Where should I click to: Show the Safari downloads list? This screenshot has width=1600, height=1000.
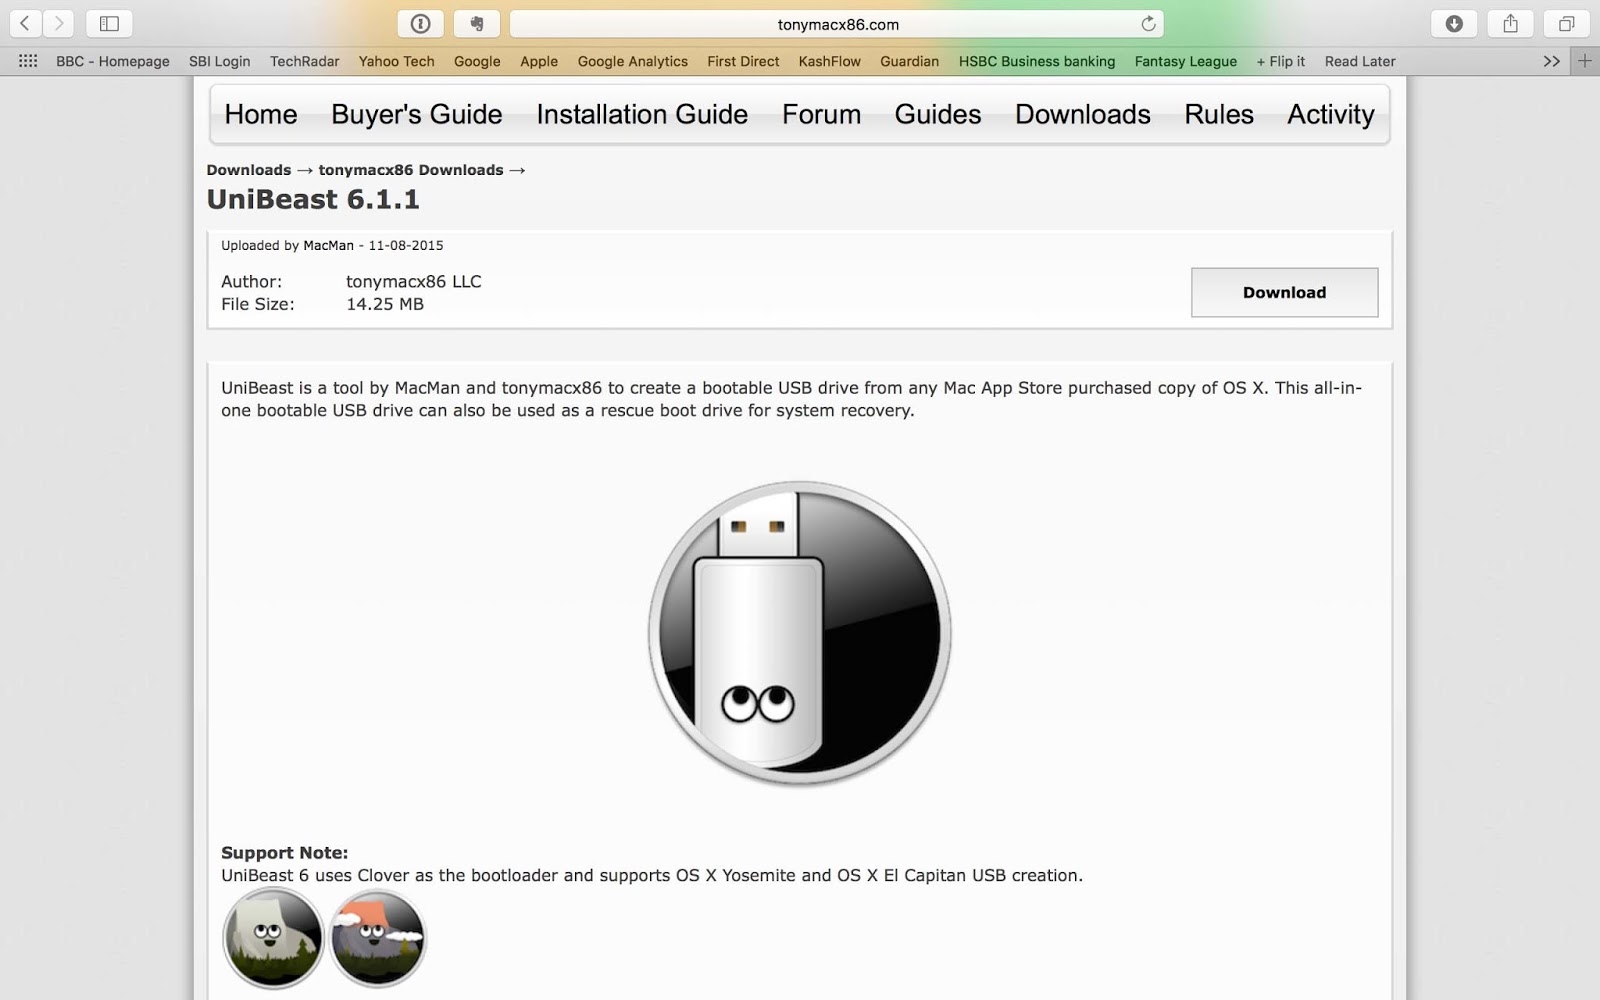click(1454, 23)
